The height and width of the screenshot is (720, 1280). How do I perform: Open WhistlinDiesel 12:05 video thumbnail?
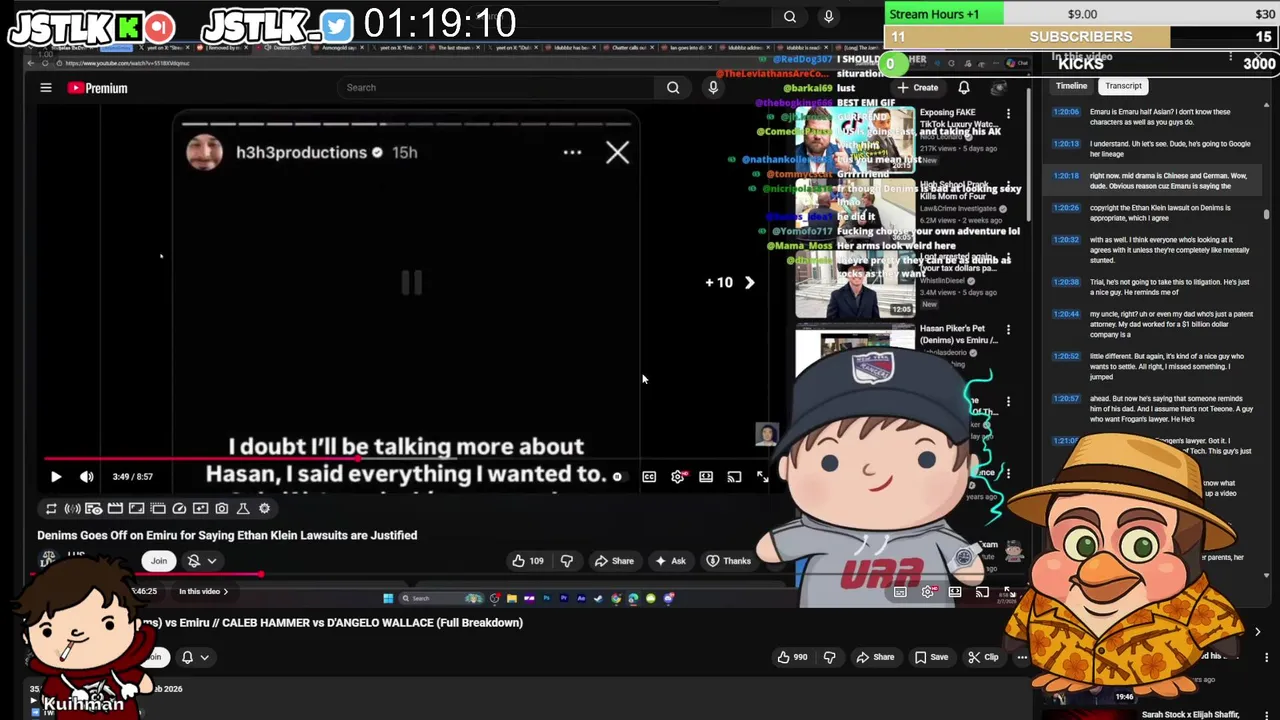855,285
